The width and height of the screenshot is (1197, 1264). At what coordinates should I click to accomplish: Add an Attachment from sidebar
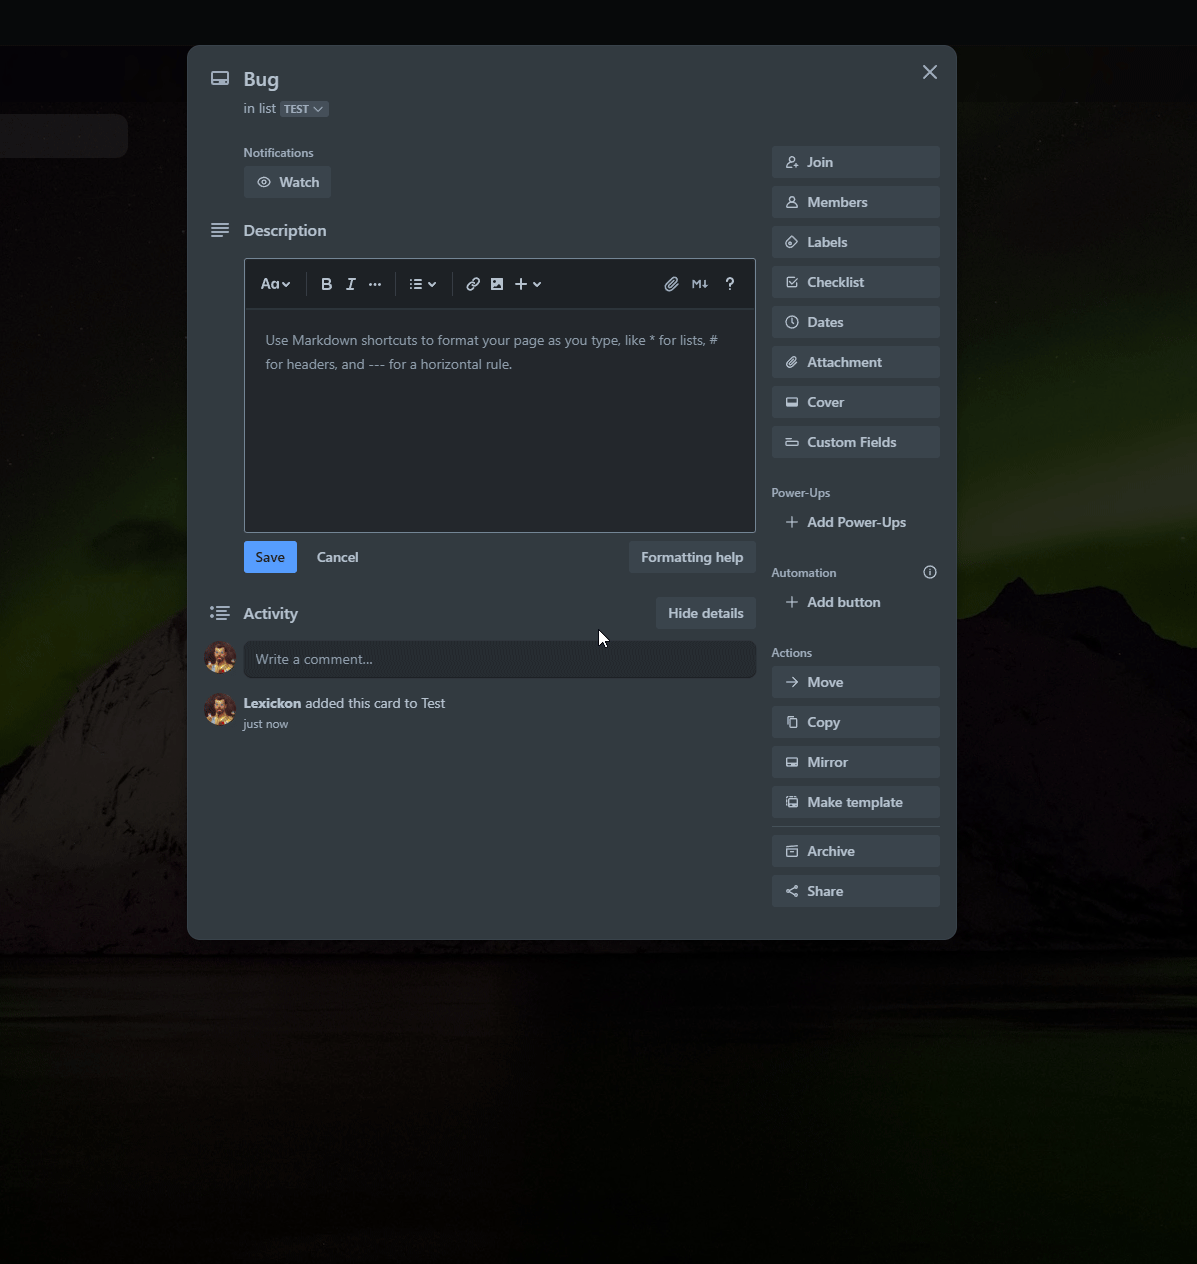tap(856, 362)
